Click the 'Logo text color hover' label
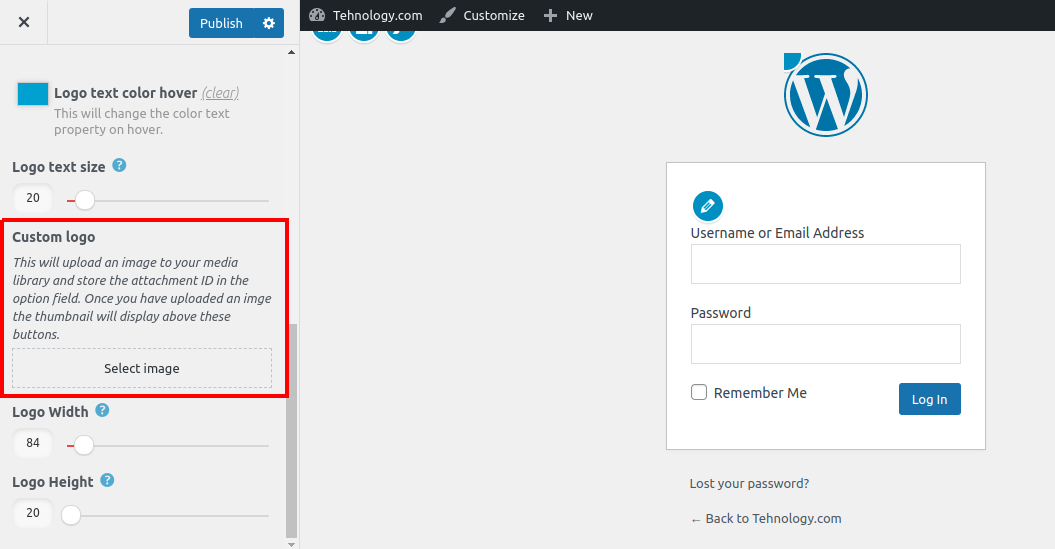 click(126, 93)
